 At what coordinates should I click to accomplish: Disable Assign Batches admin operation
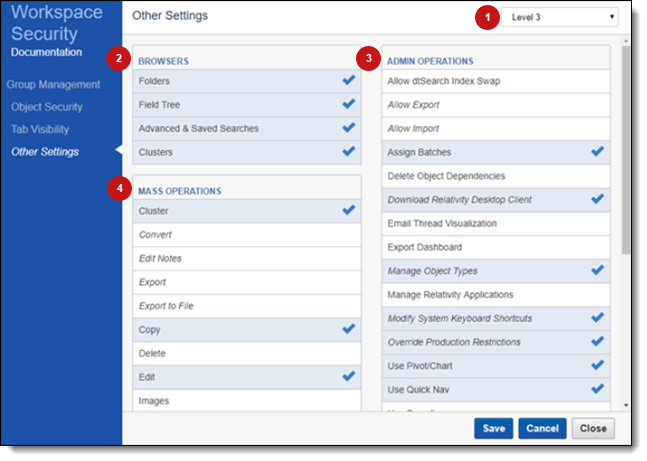click(496, 152)
